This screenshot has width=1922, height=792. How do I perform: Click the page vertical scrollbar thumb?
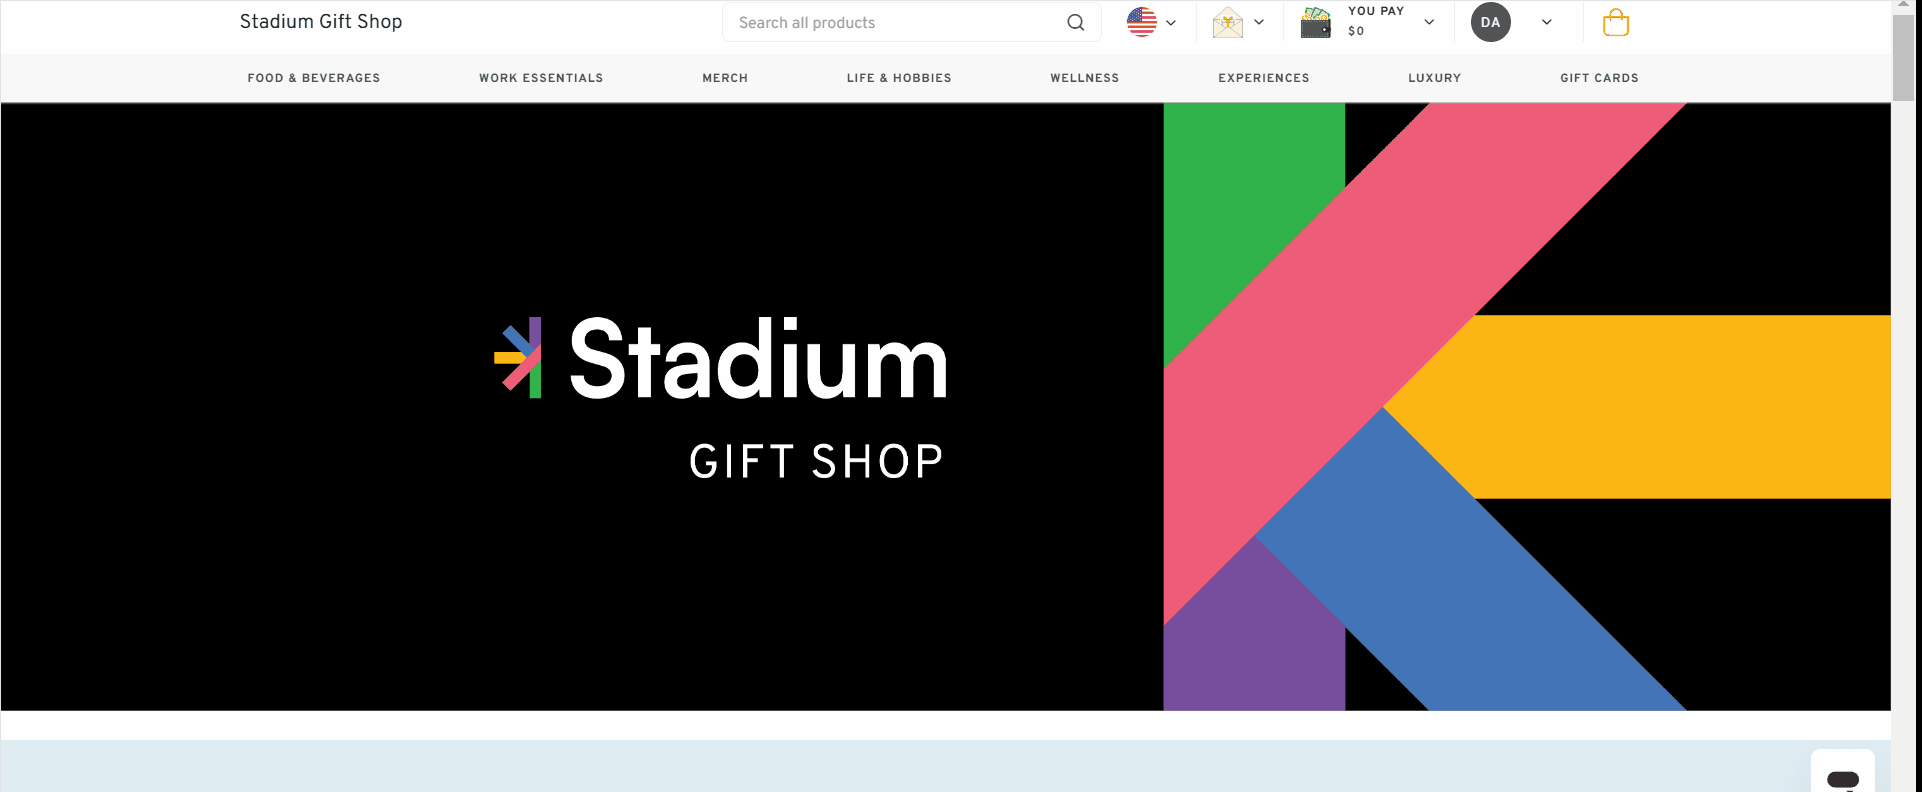(1904, 57)
